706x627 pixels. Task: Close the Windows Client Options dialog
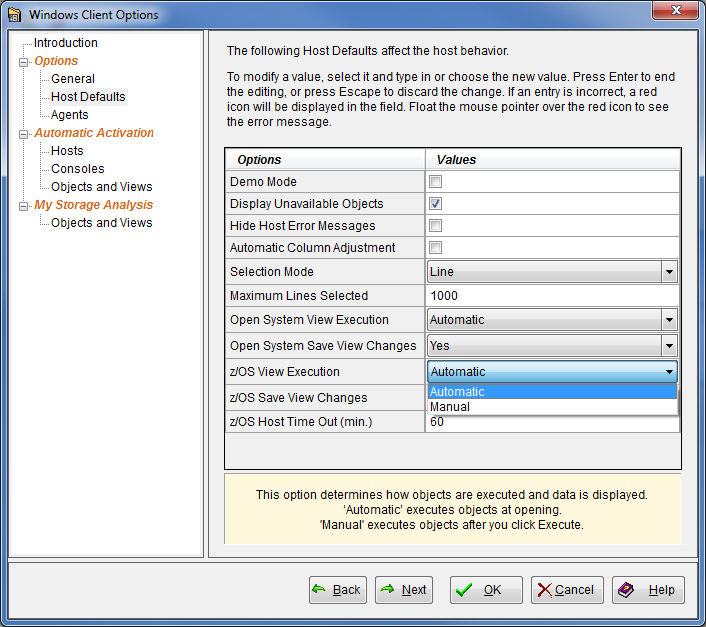[x=675, y=10]
